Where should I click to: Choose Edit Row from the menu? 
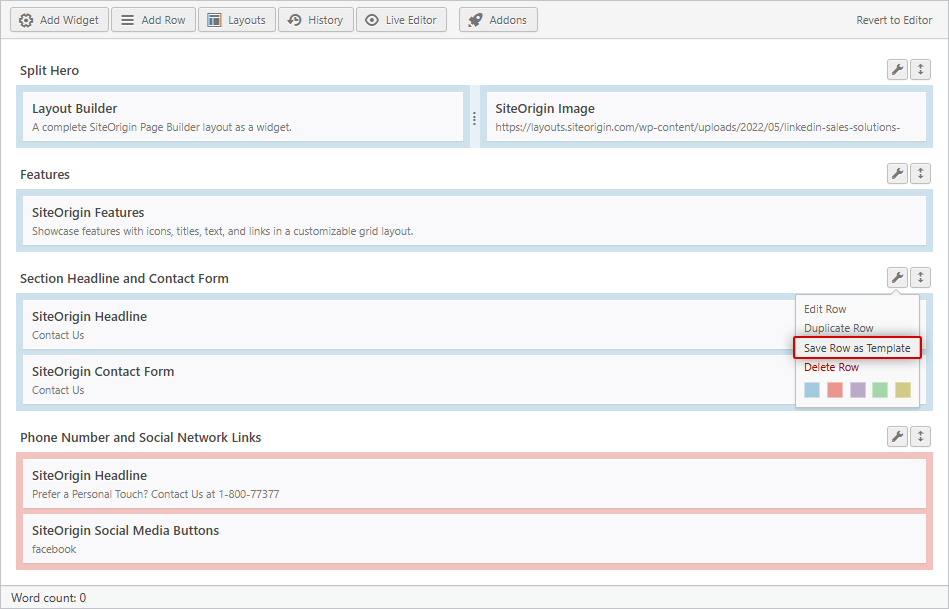[x=825, y=309]
